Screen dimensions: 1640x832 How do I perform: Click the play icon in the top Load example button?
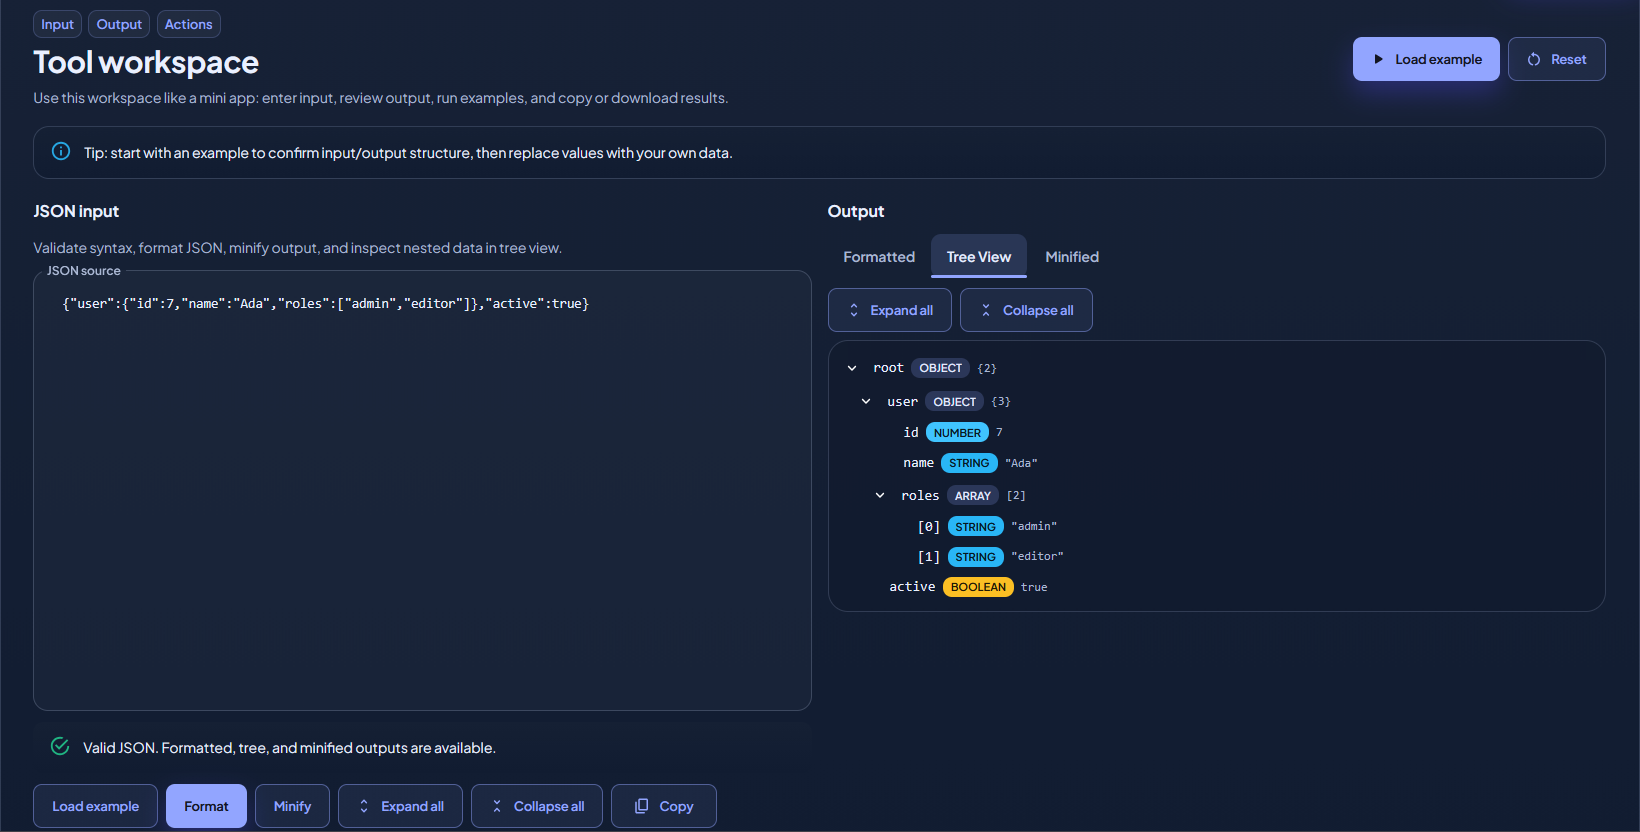[1378, 59]
